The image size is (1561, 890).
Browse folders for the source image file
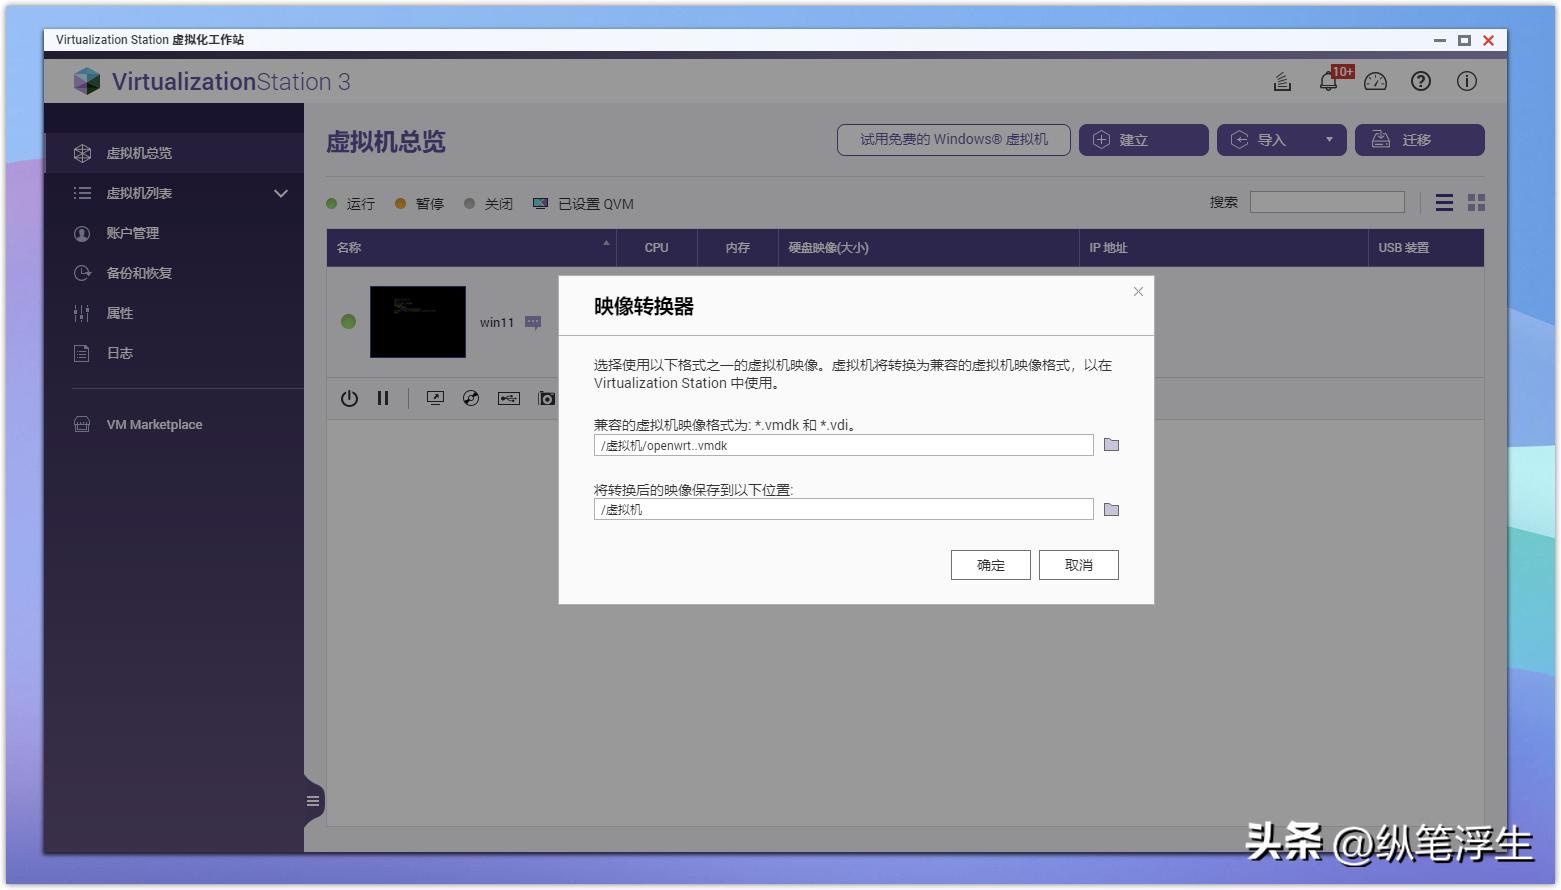tap(1111, 445)
